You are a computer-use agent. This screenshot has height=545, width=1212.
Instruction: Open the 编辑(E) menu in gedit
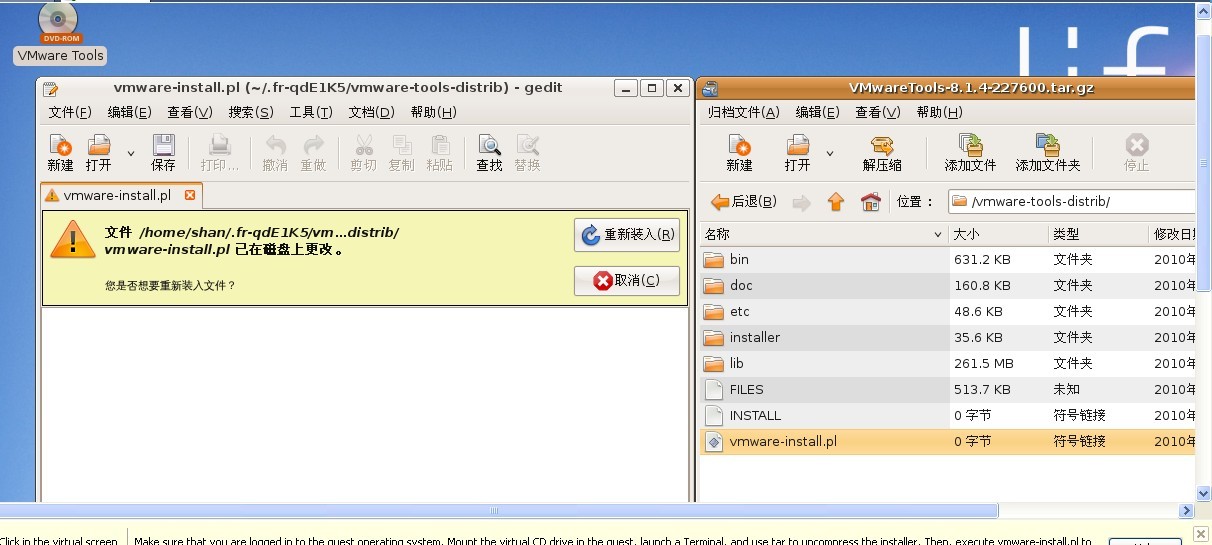[x=130, y=112]
